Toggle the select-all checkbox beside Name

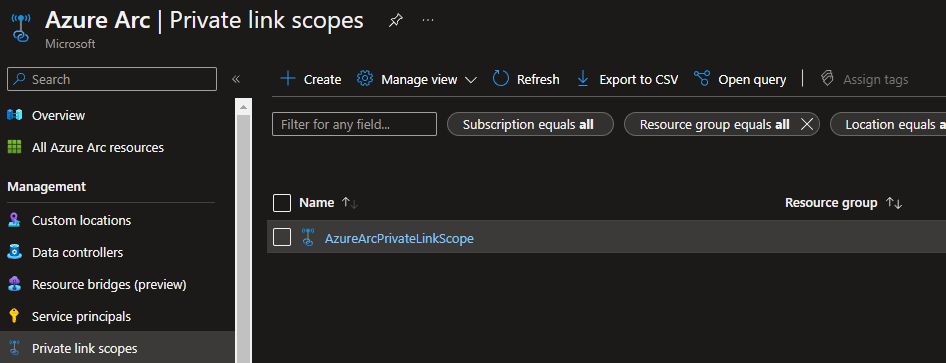[282, 203]
